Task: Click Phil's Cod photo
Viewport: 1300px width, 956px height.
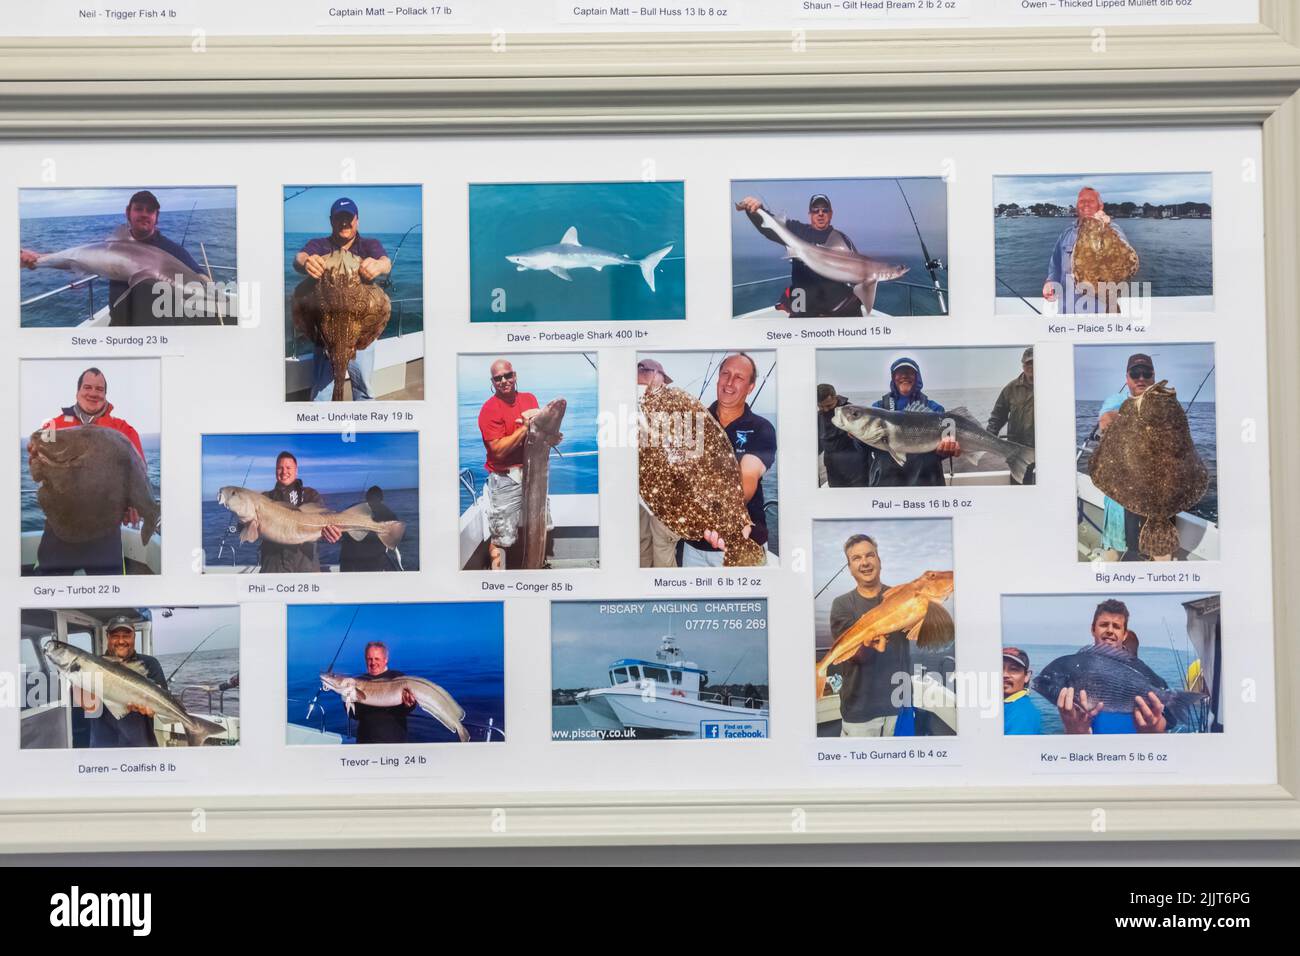Action: pyautogui.click(x=310, y=502)
